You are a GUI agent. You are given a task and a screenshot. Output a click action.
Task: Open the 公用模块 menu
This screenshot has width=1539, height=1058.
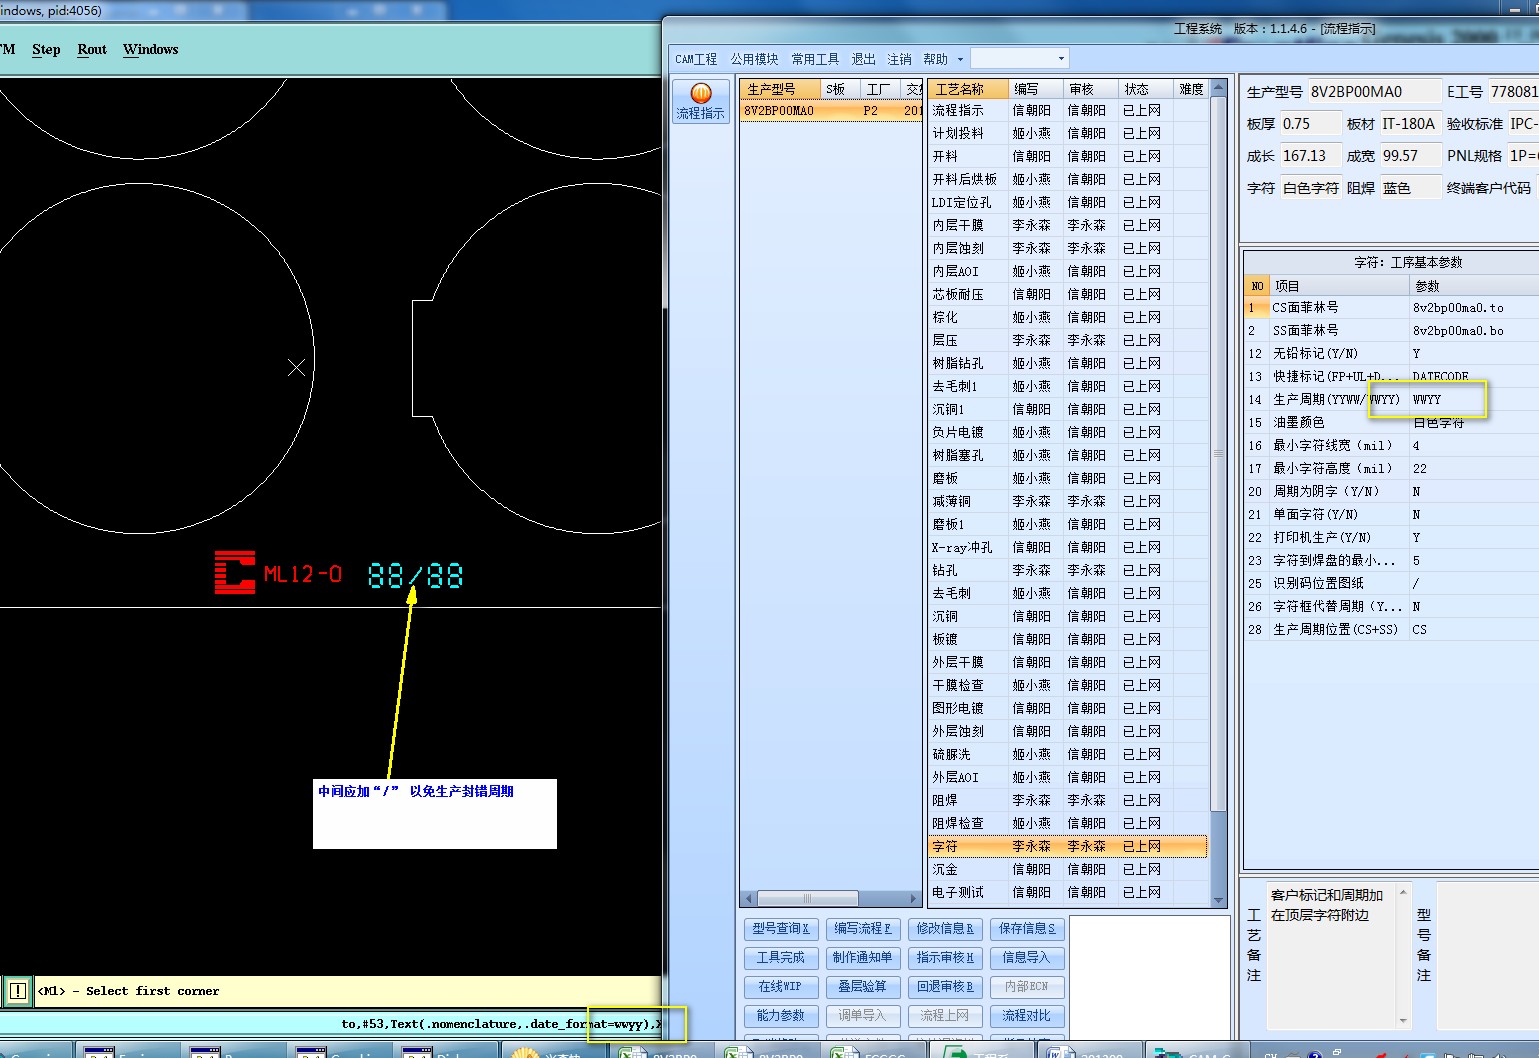tap(754, 59)
